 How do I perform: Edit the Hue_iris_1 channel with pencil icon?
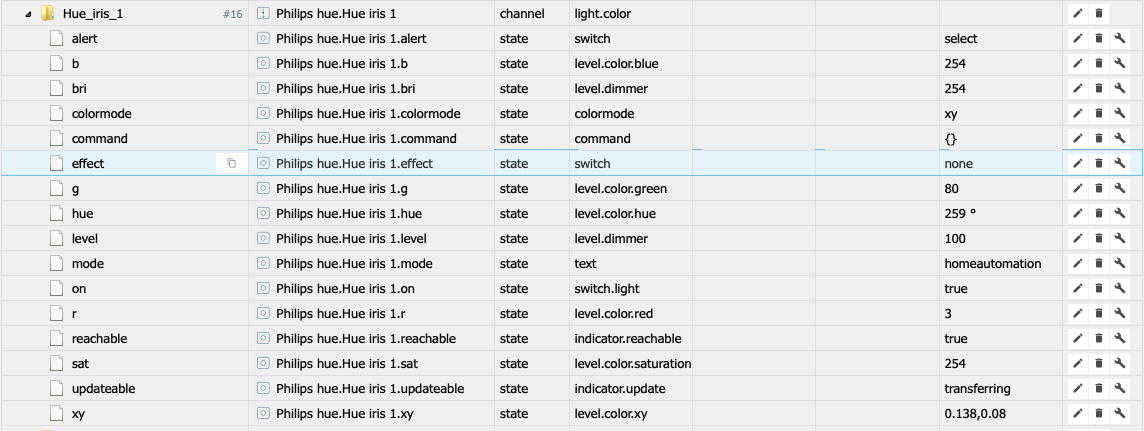tap(1078, 13)
